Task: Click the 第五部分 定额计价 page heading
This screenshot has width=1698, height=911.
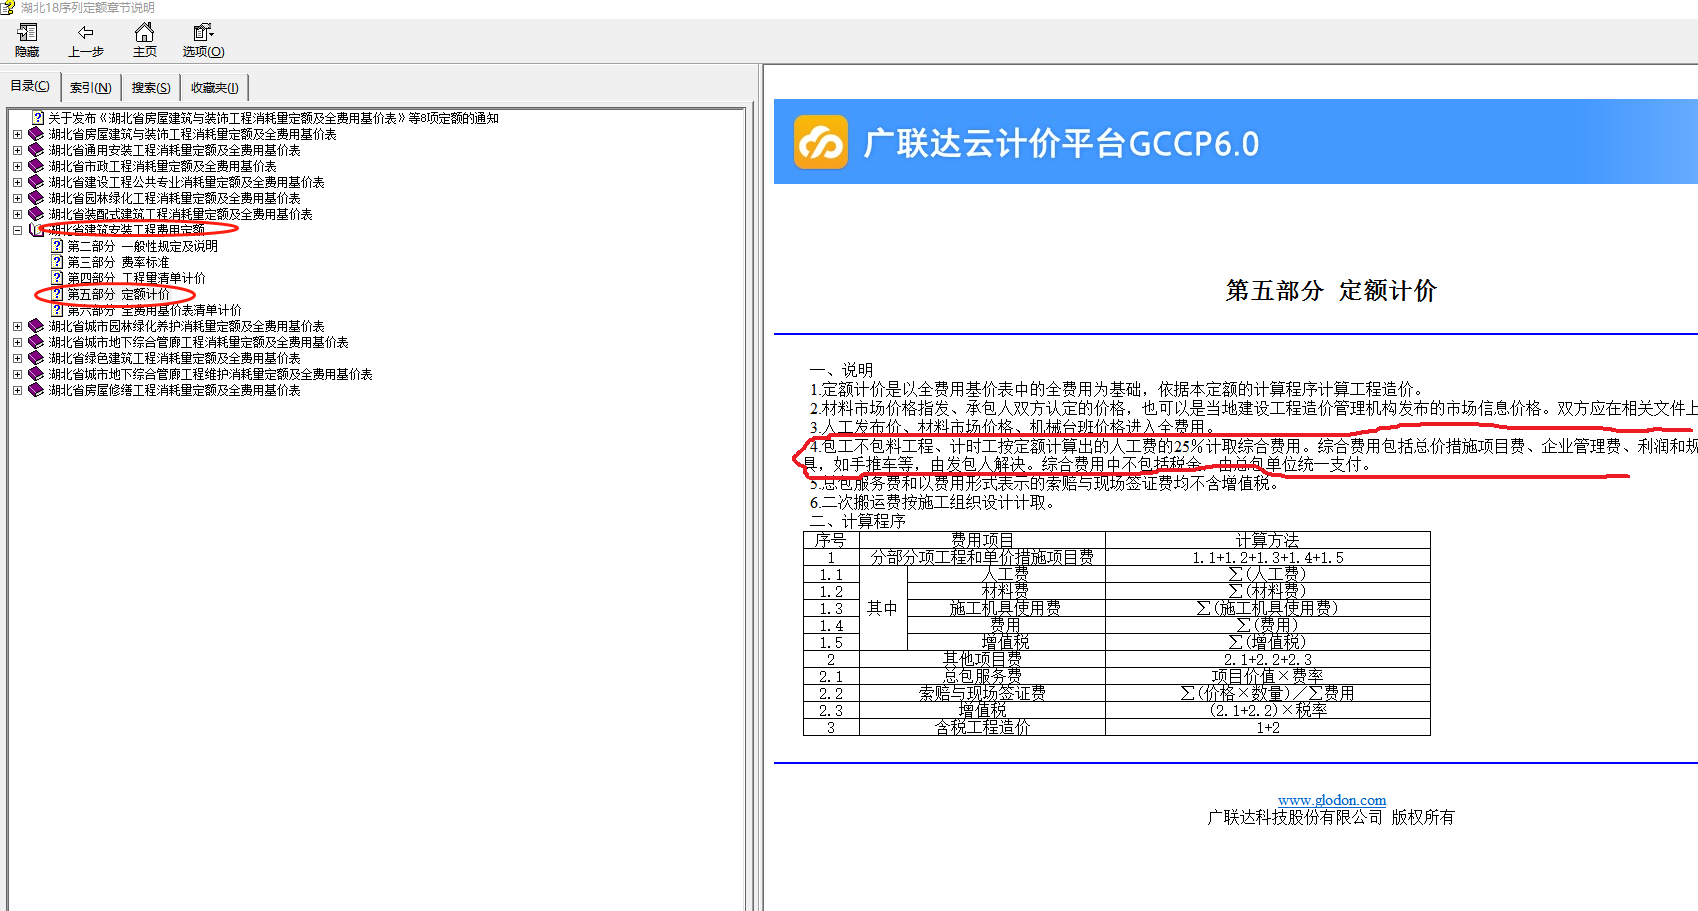Action: click(1331, 291)
